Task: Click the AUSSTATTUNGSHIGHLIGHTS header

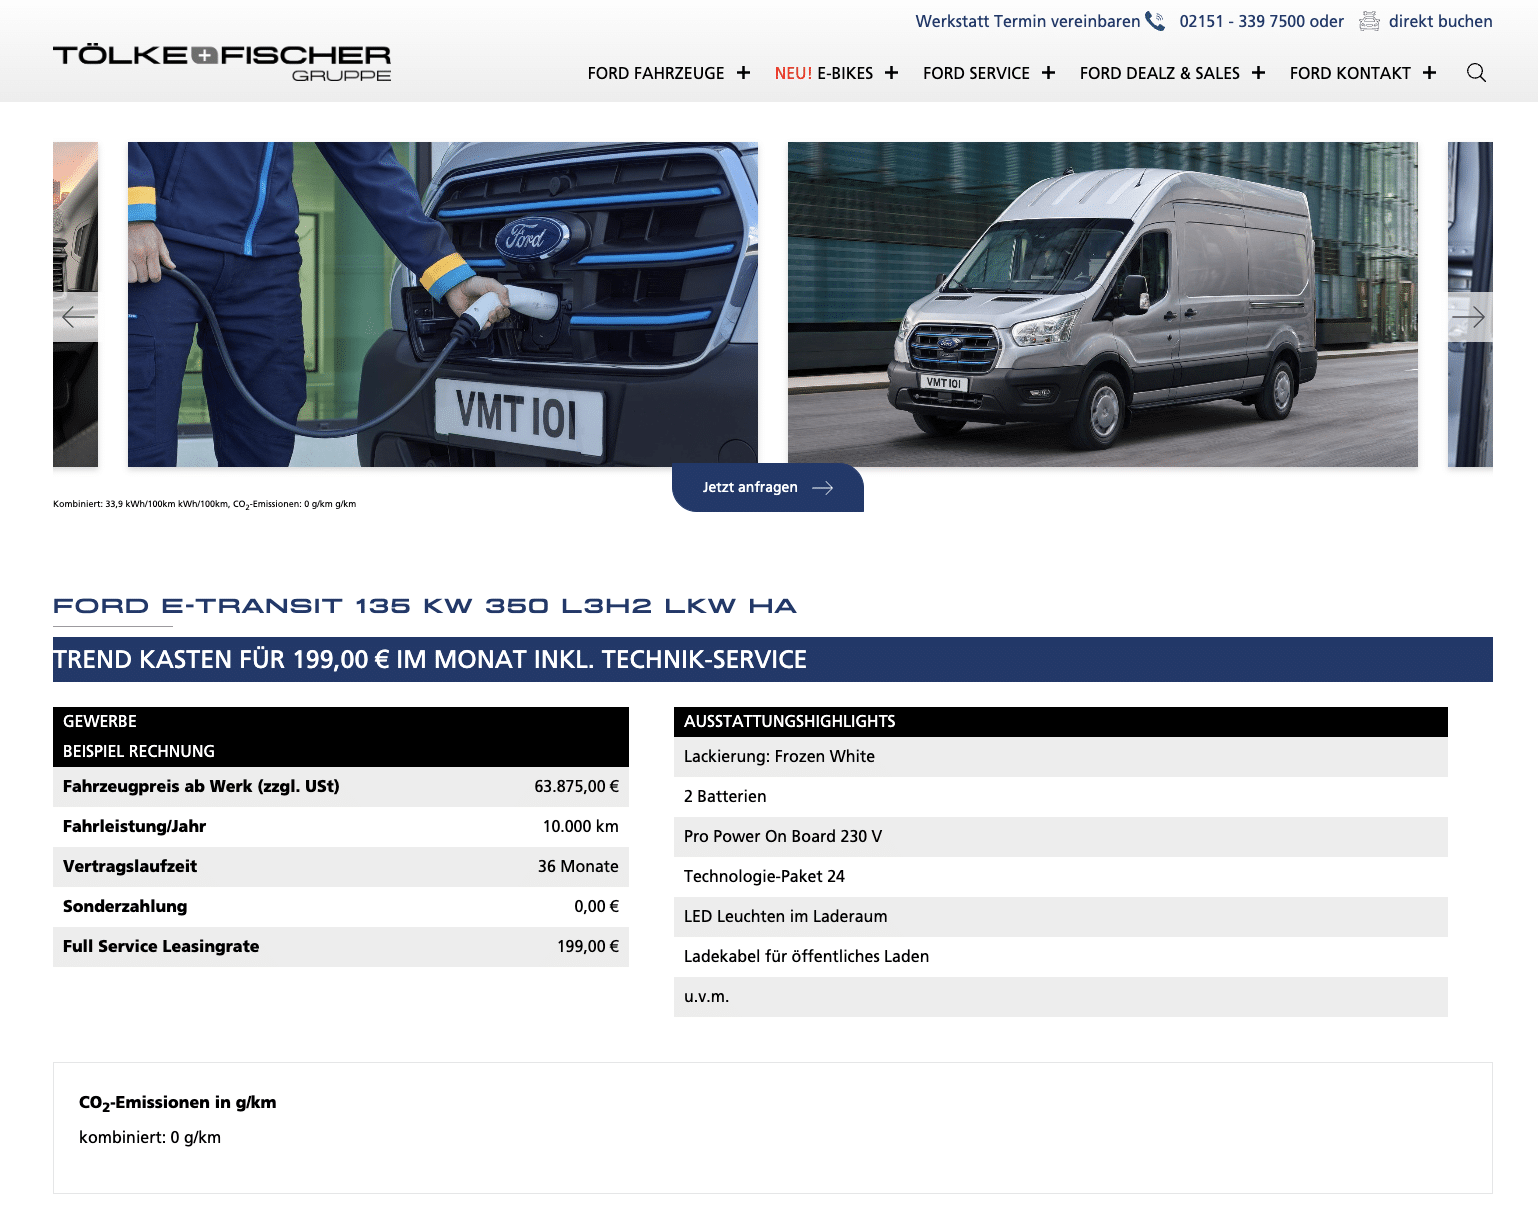Action: (x=1061, y=722)
